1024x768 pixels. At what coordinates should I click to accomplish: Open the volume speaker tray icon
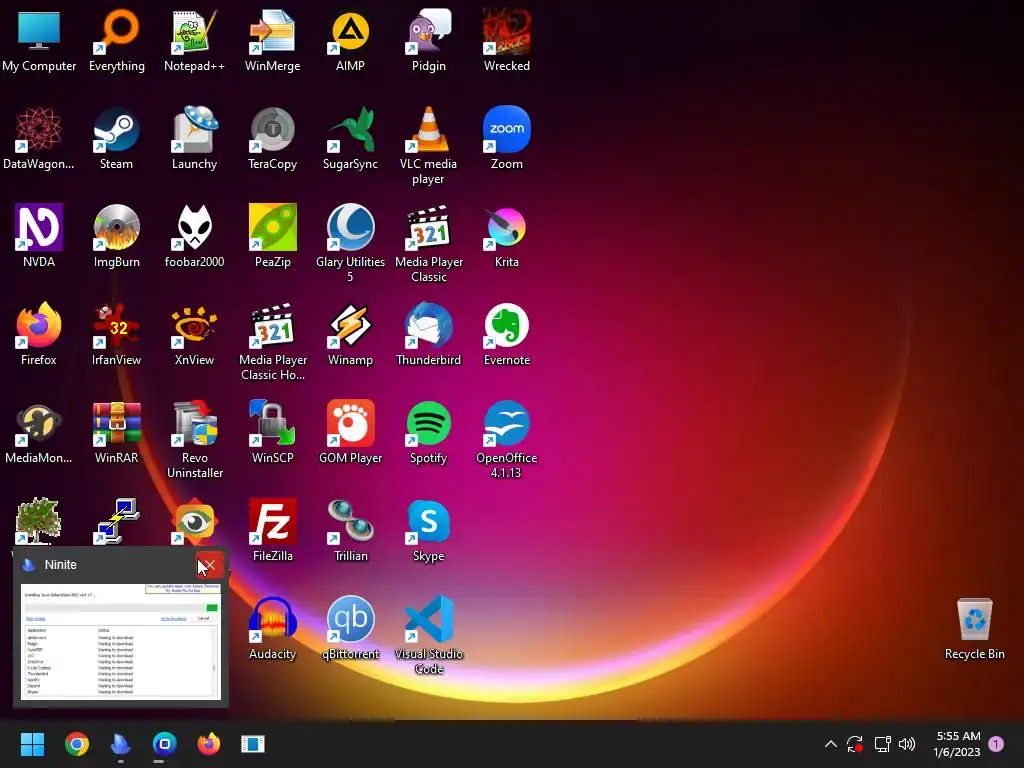(x=907, y=744)
